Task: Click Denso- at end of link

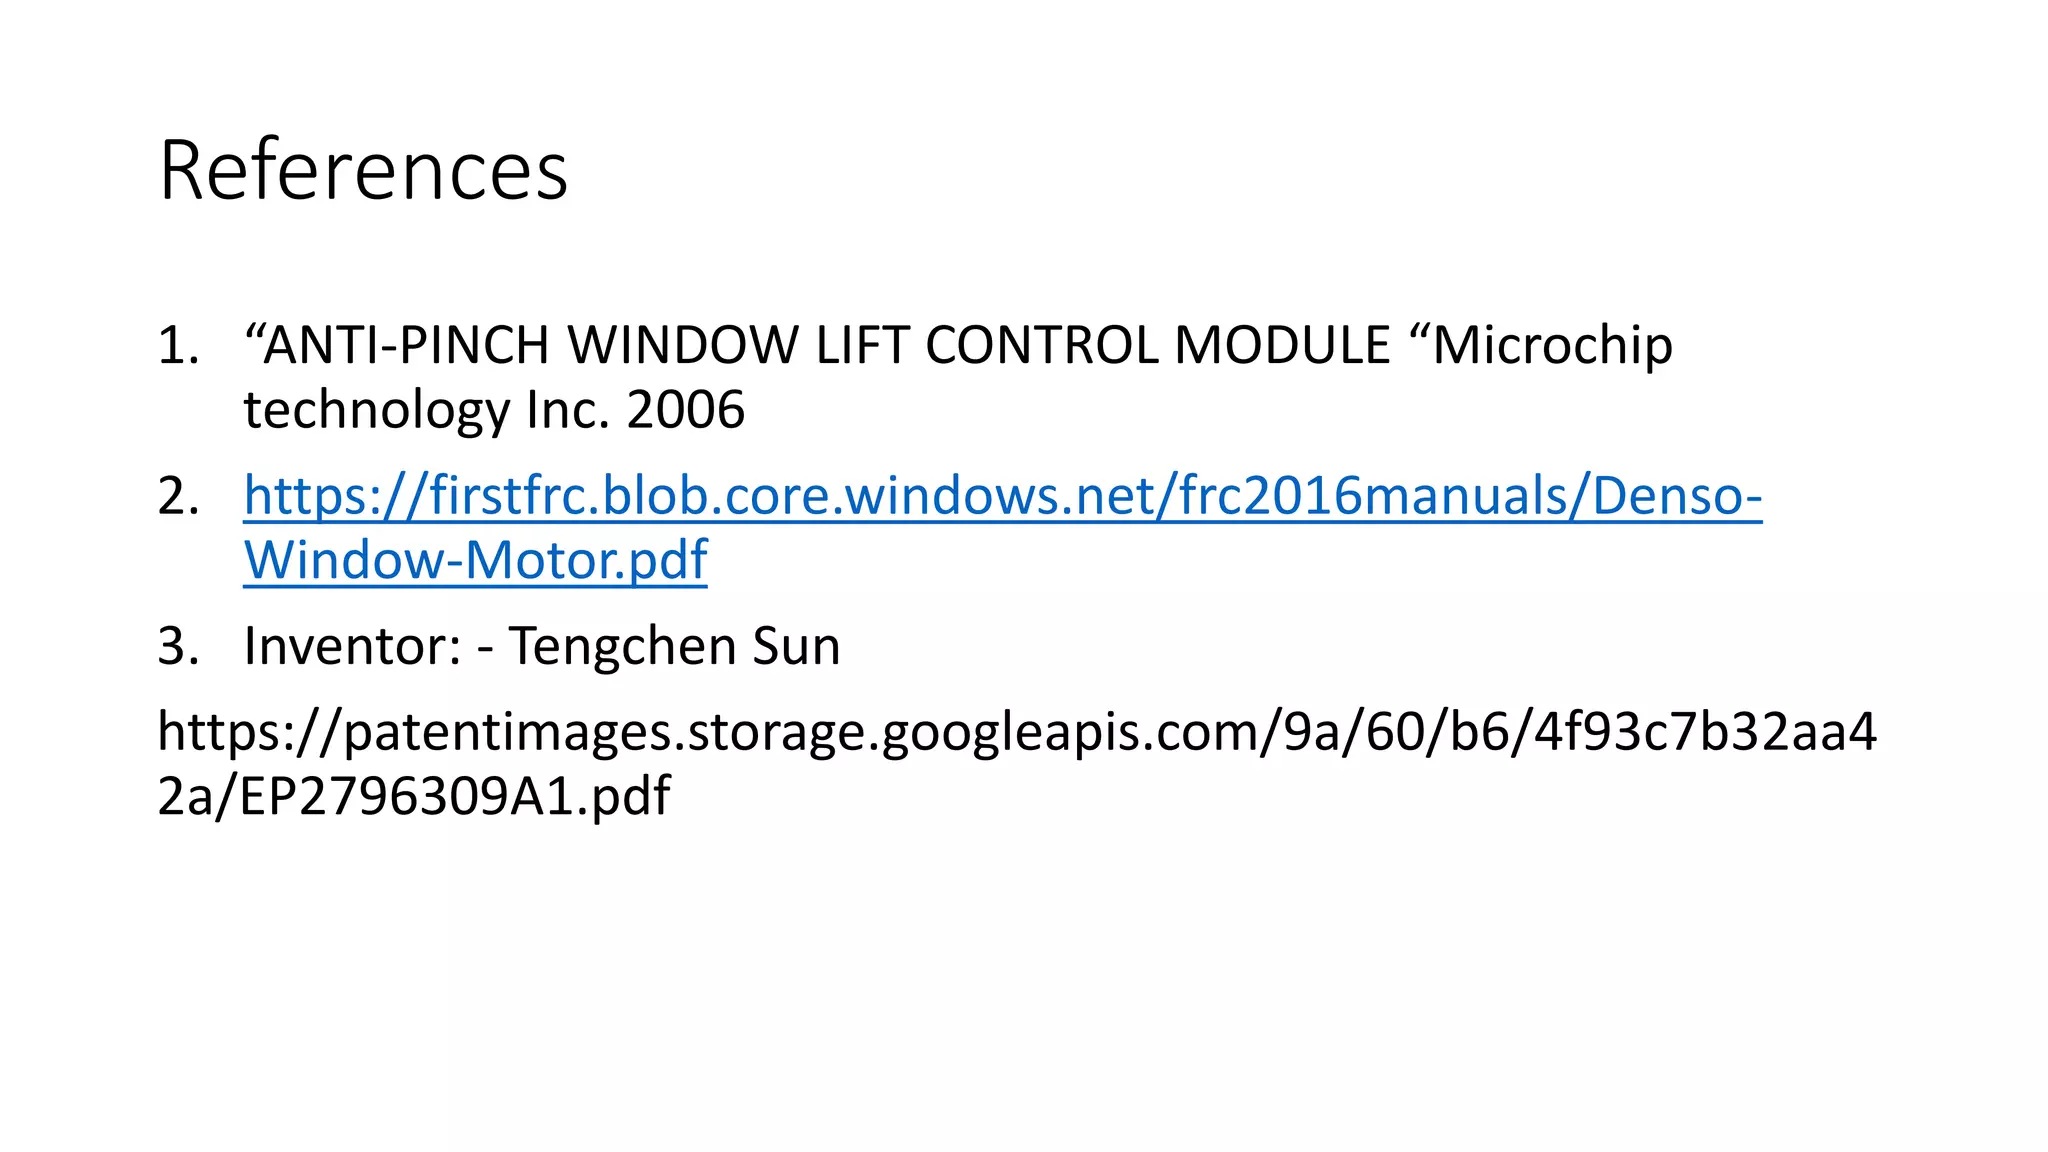Action: coord(1677,496)
